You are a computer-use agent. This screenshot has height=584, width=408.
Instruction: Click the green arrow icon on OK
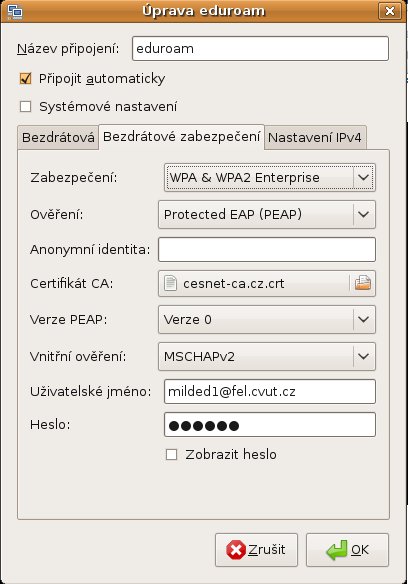(x=336, y=550)
